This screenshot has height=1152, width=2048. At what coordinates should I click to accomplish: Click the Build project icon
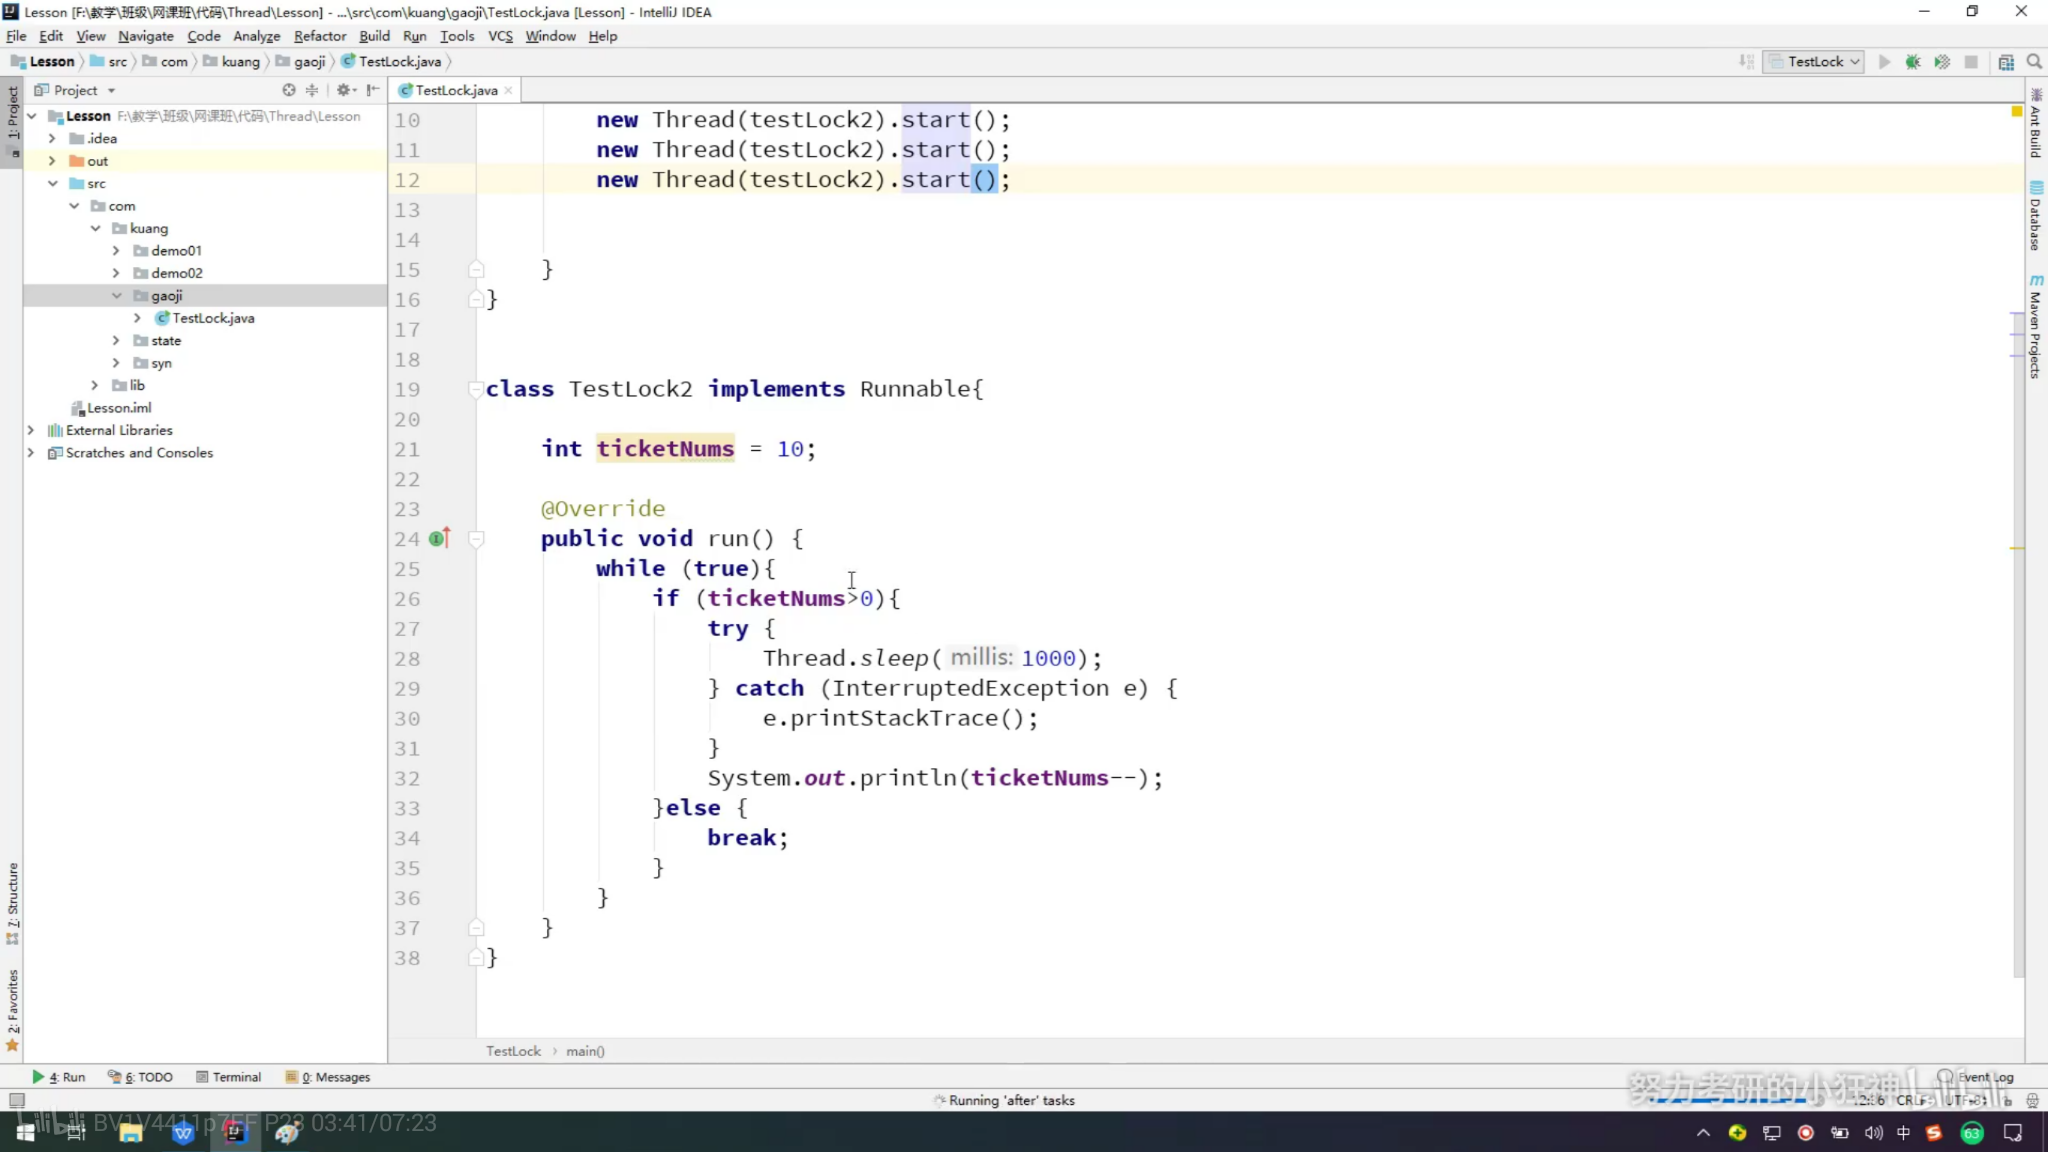click(x=1747, y=62)
